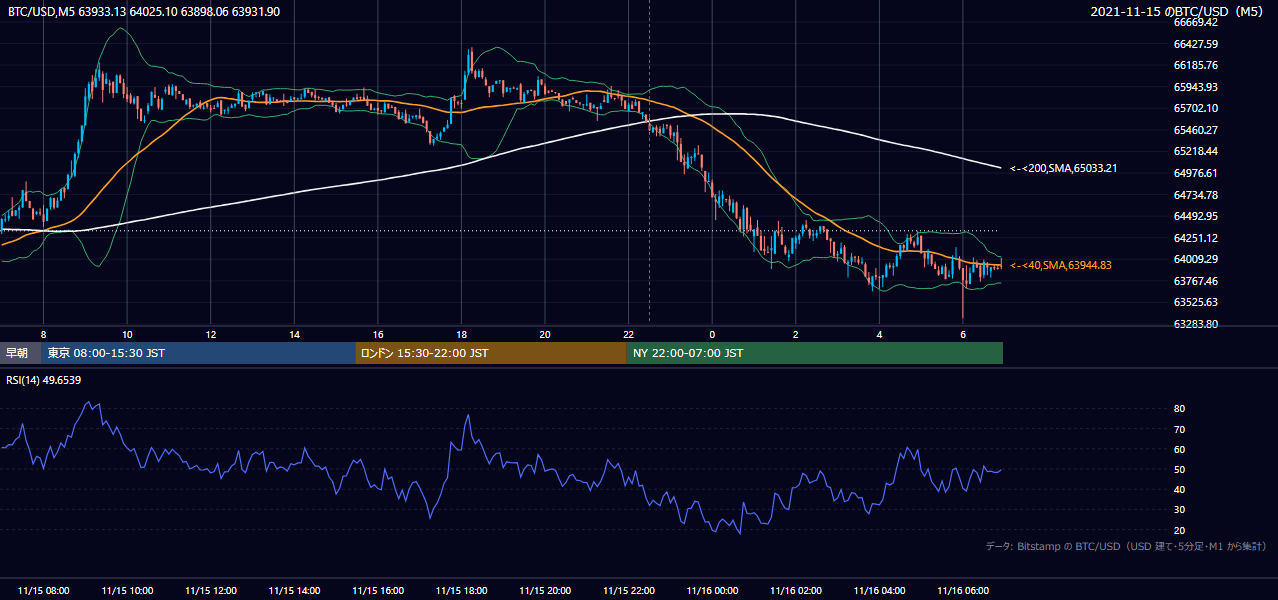Click hour tick 14 under price chart

pos(294,334)
